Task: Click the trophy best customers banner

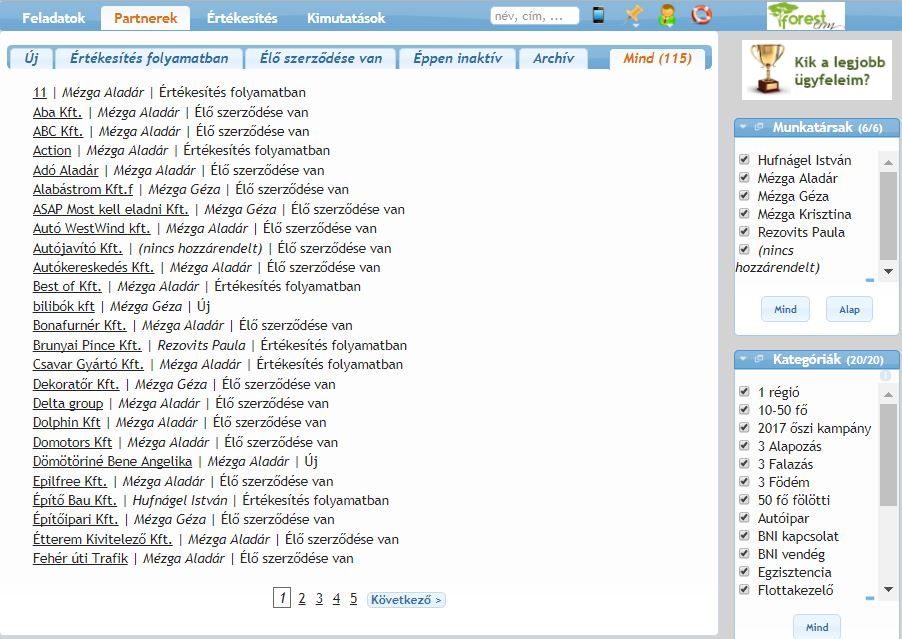Action: click(x=817, y=70)
